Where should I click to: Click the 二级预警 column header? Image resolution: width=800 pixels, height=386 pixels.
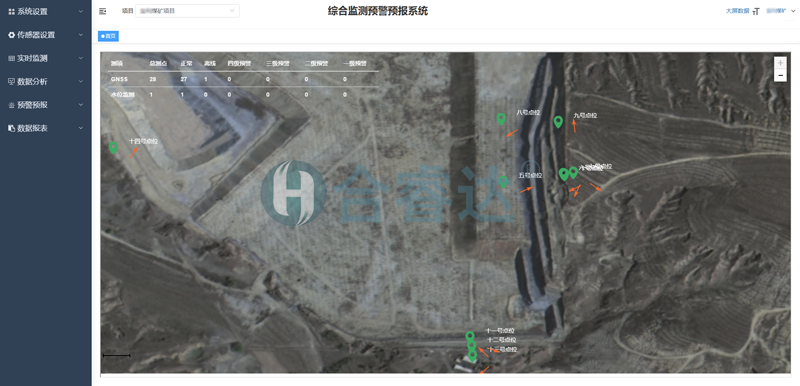click(x=316, y=64)
